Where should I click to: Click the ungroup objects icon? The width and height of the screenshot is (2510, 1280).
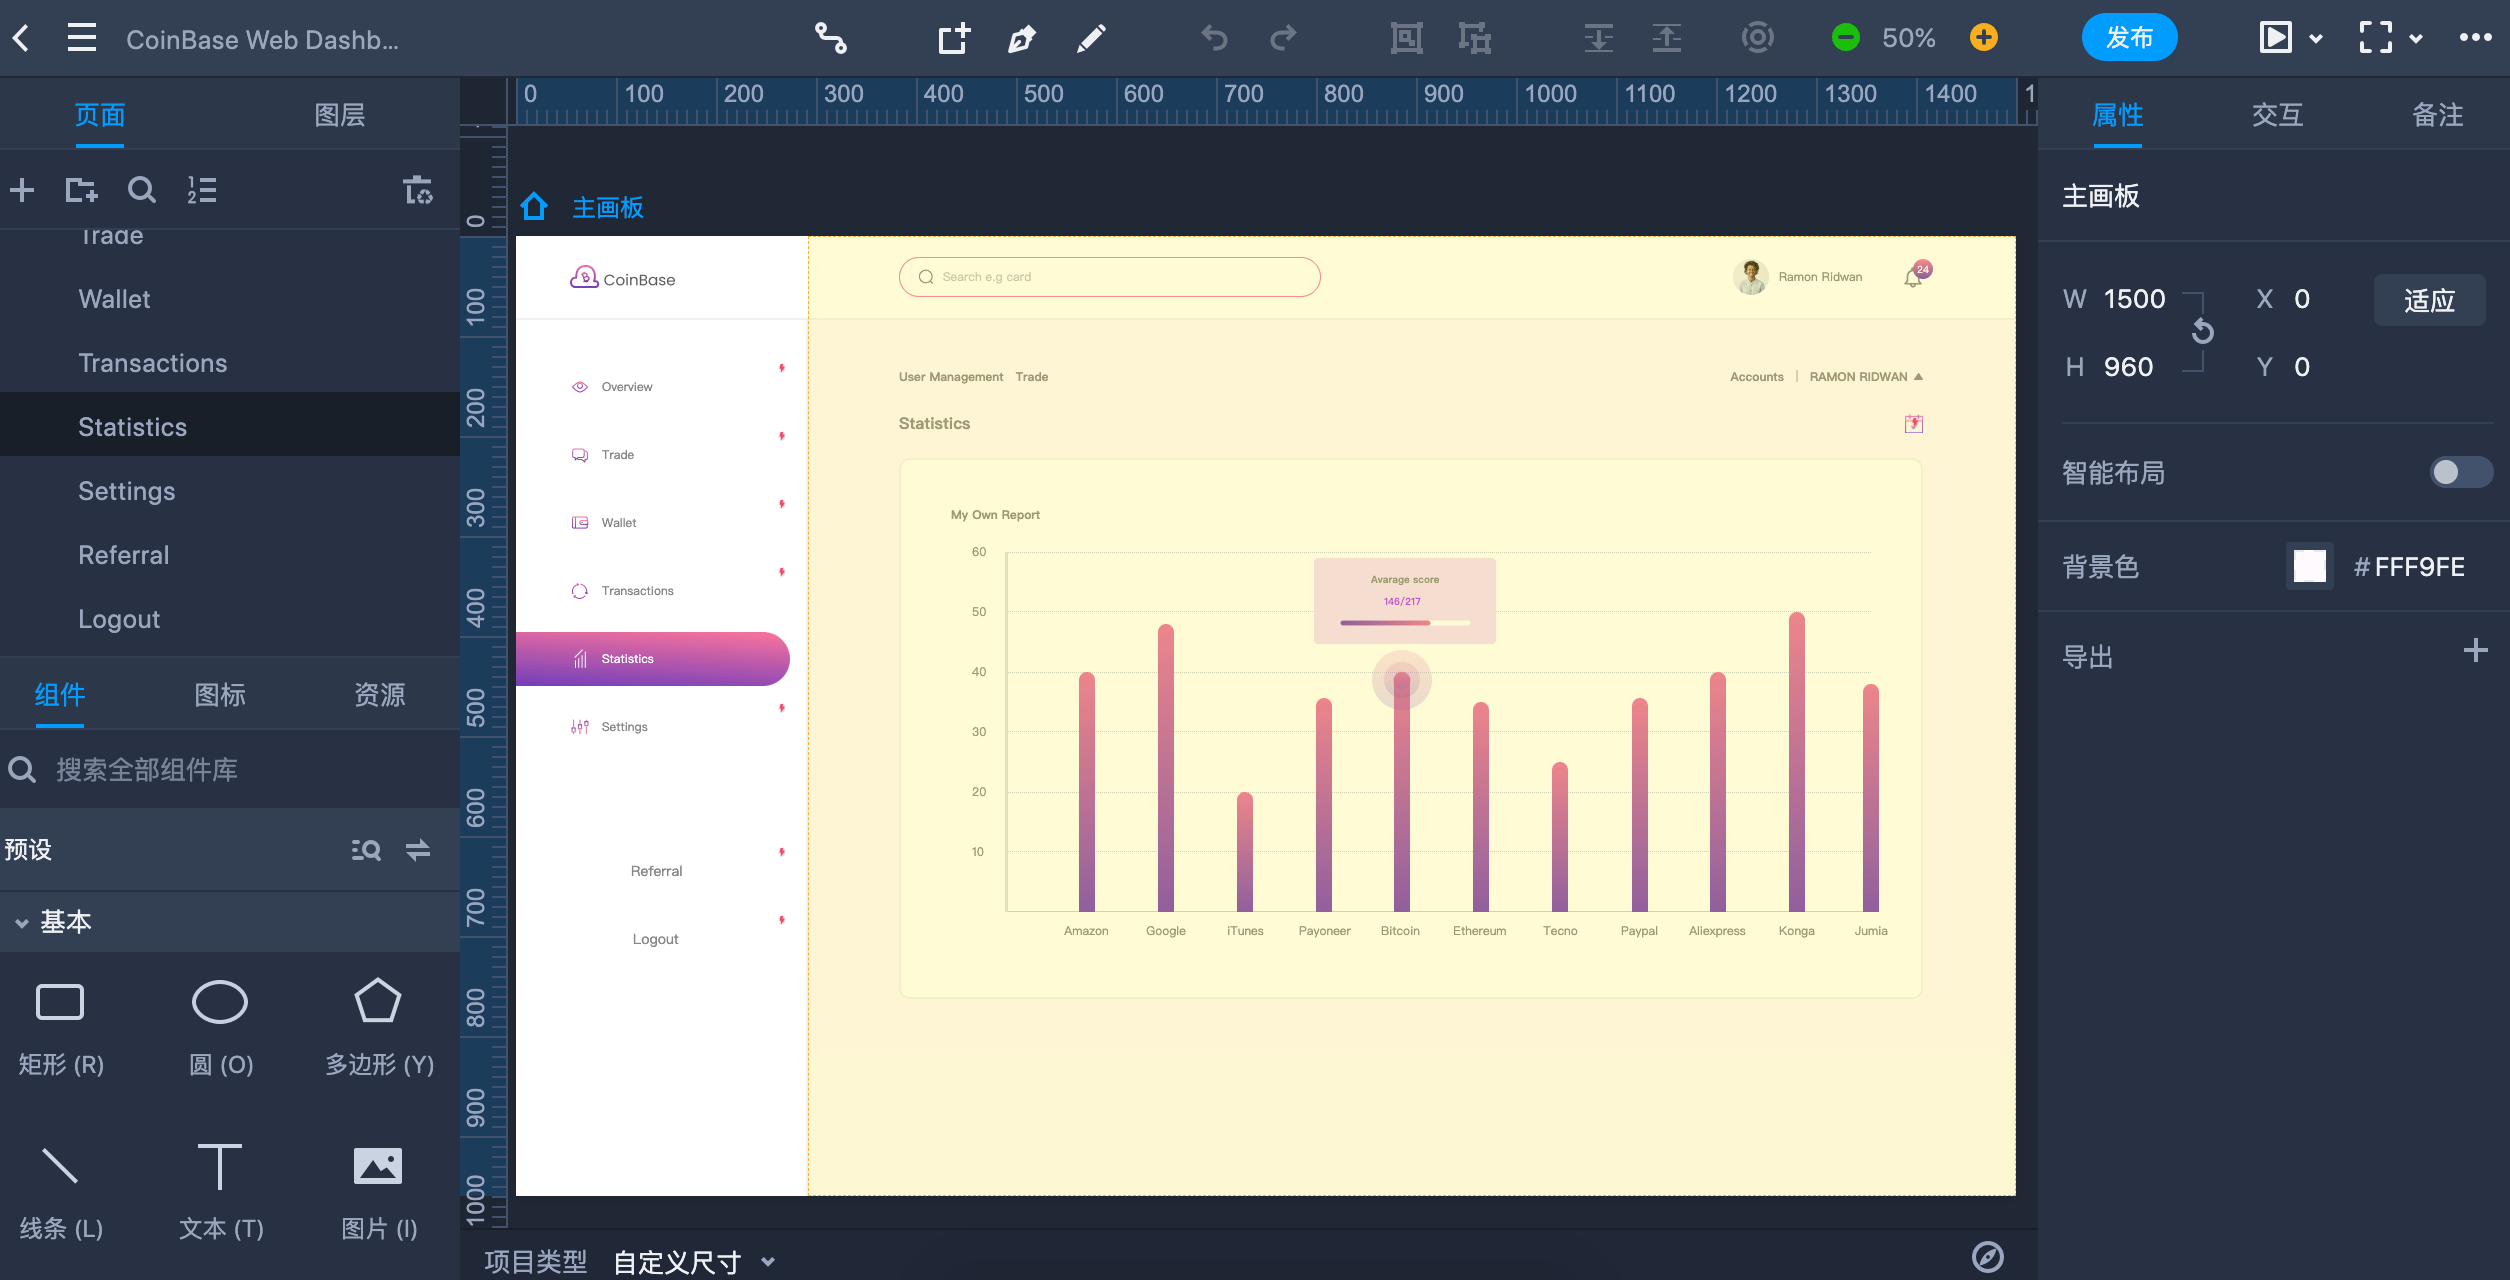(1474, 39)
